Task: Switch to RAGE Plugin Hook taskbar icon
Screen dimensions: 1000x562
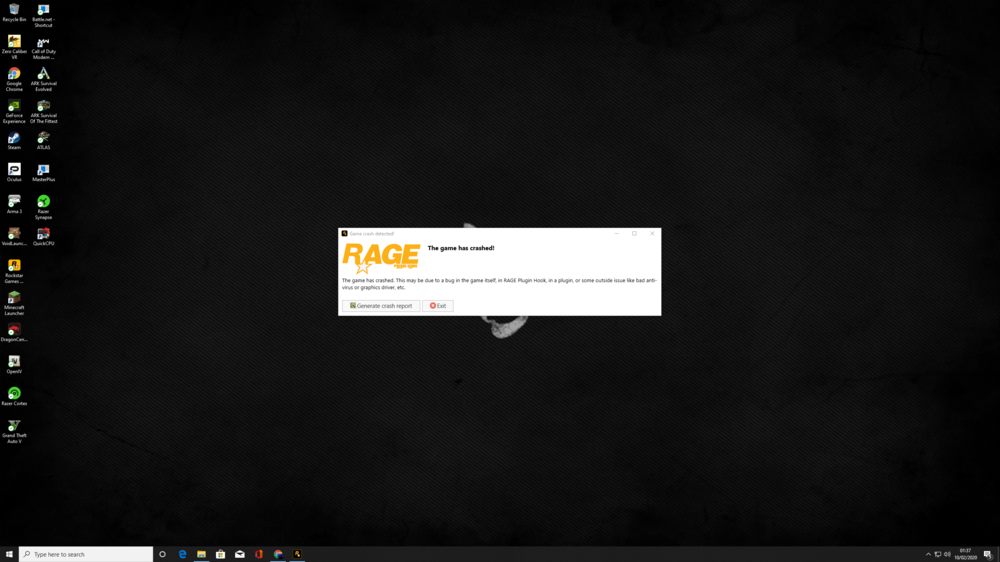Action: point(297,554)
